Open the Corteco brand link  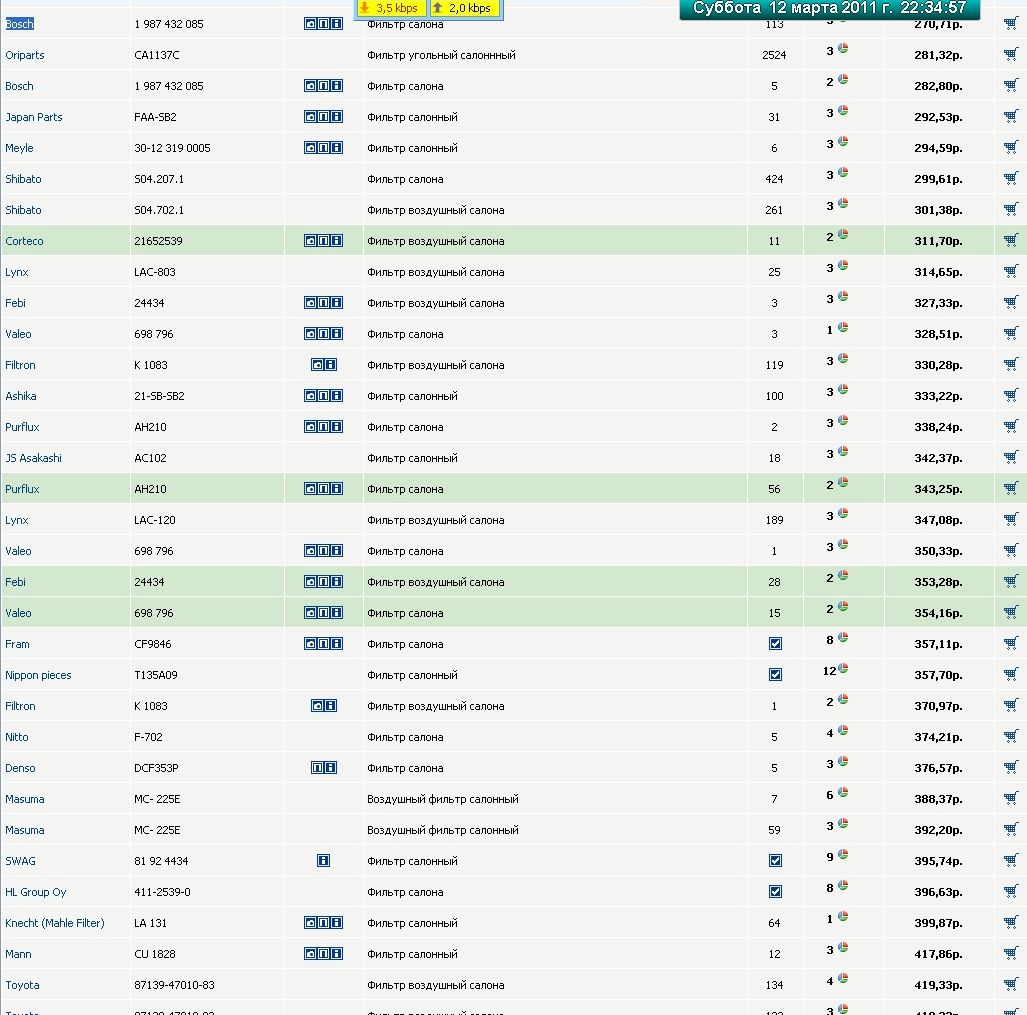pos(24,241)
